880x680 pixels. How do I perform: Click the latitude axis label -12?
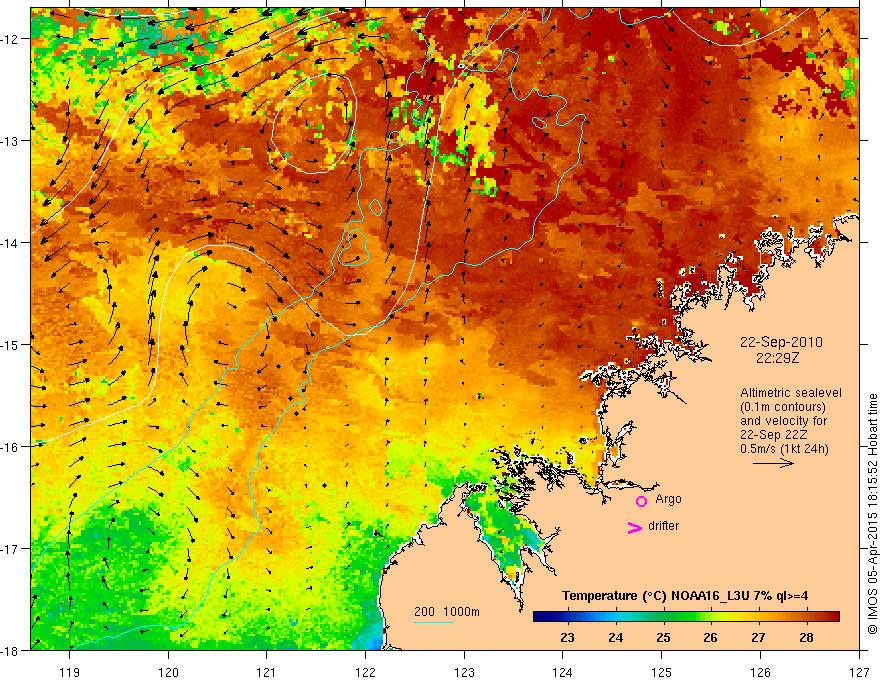8,39
